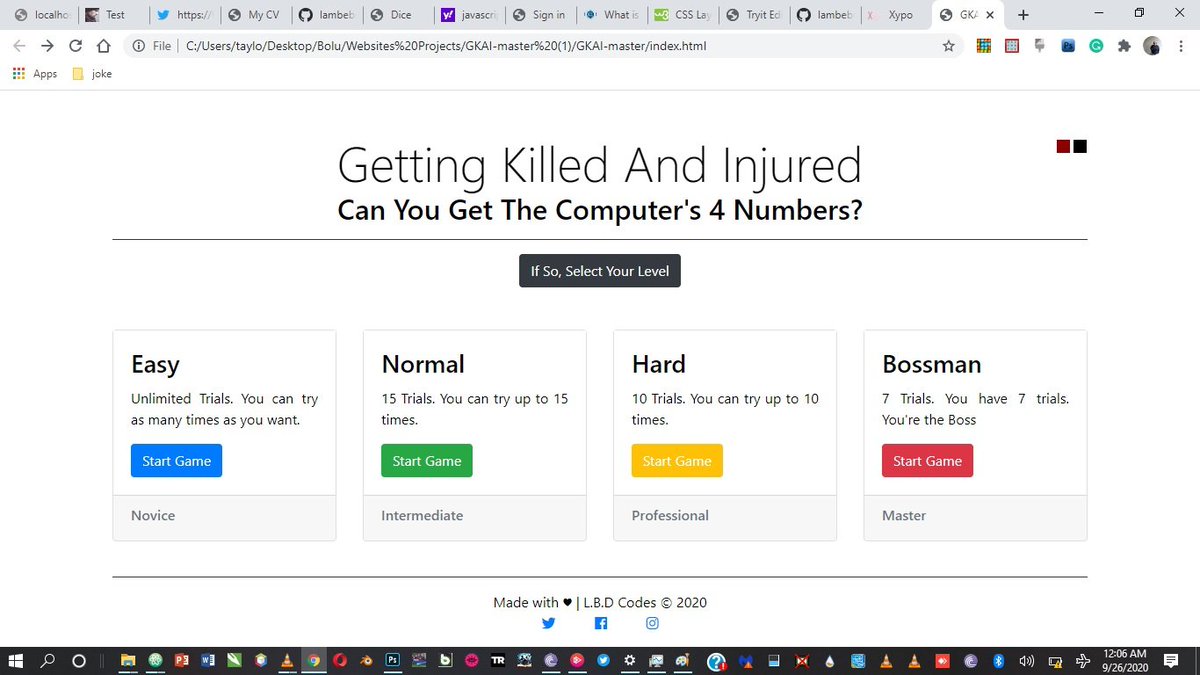Reload the page with the refresh icon

(75, 46)
